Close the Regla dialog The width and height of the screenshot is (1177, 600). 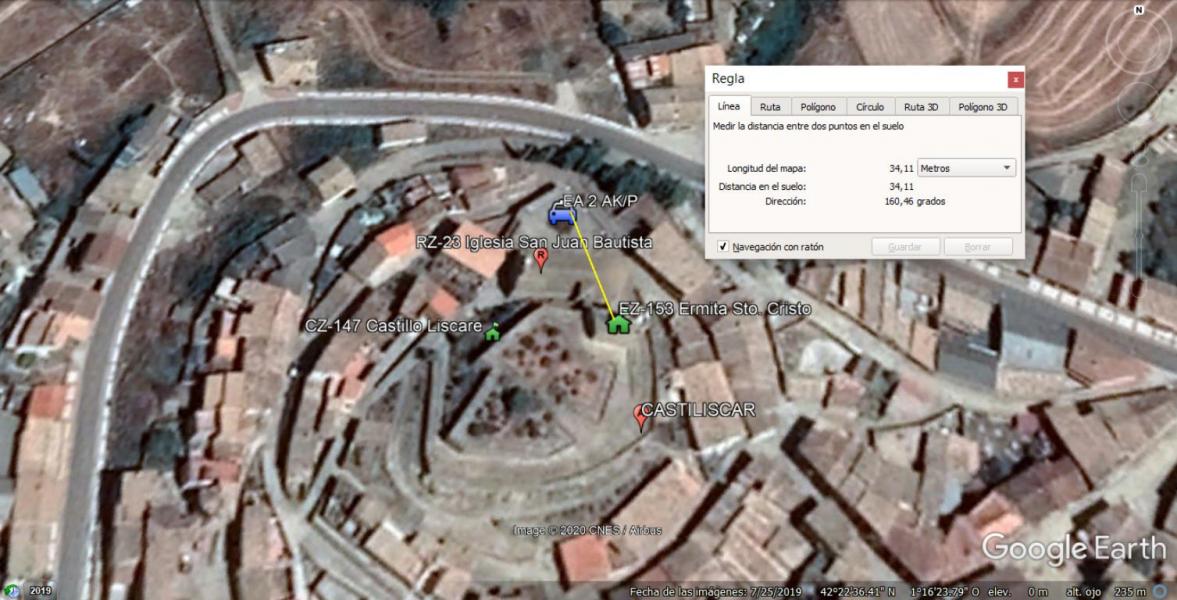point(1016,79)
